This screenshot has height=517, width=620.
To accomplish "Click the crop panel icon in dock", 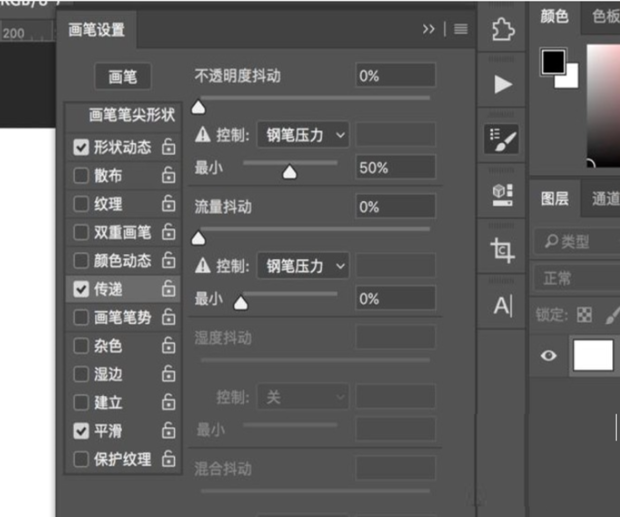I will tap(502, 250).
